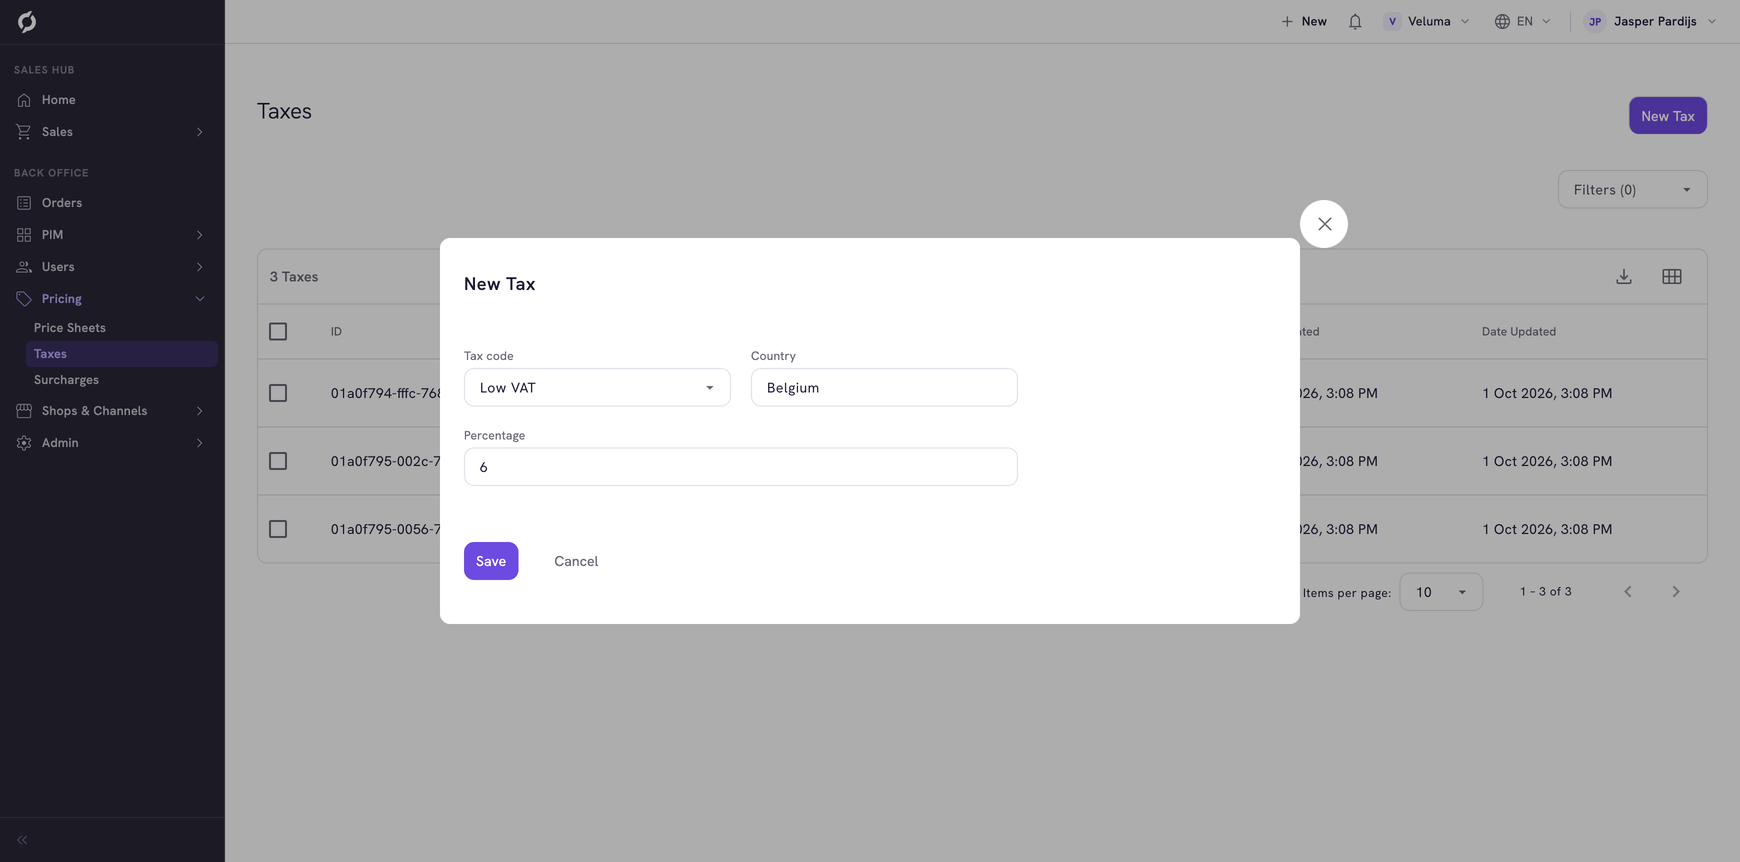Open the Veluma organization switcher
The height and width of the screenshot is (862, 1740).
pyautogui.click(x=1427, y=21)
